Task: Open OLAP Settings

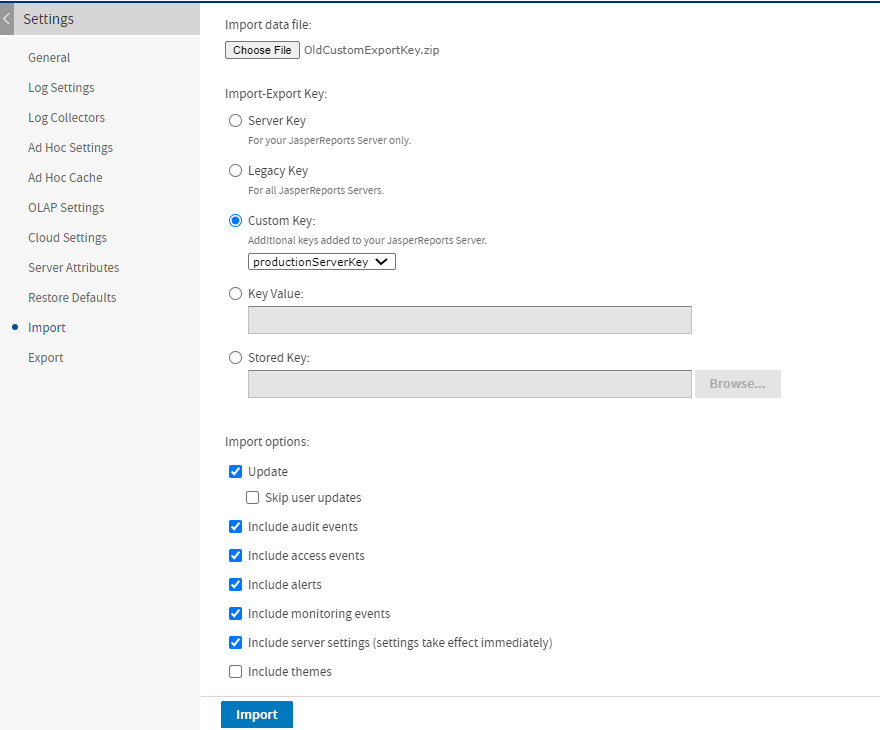Action: pyautogui.click(x=66, y=208)
